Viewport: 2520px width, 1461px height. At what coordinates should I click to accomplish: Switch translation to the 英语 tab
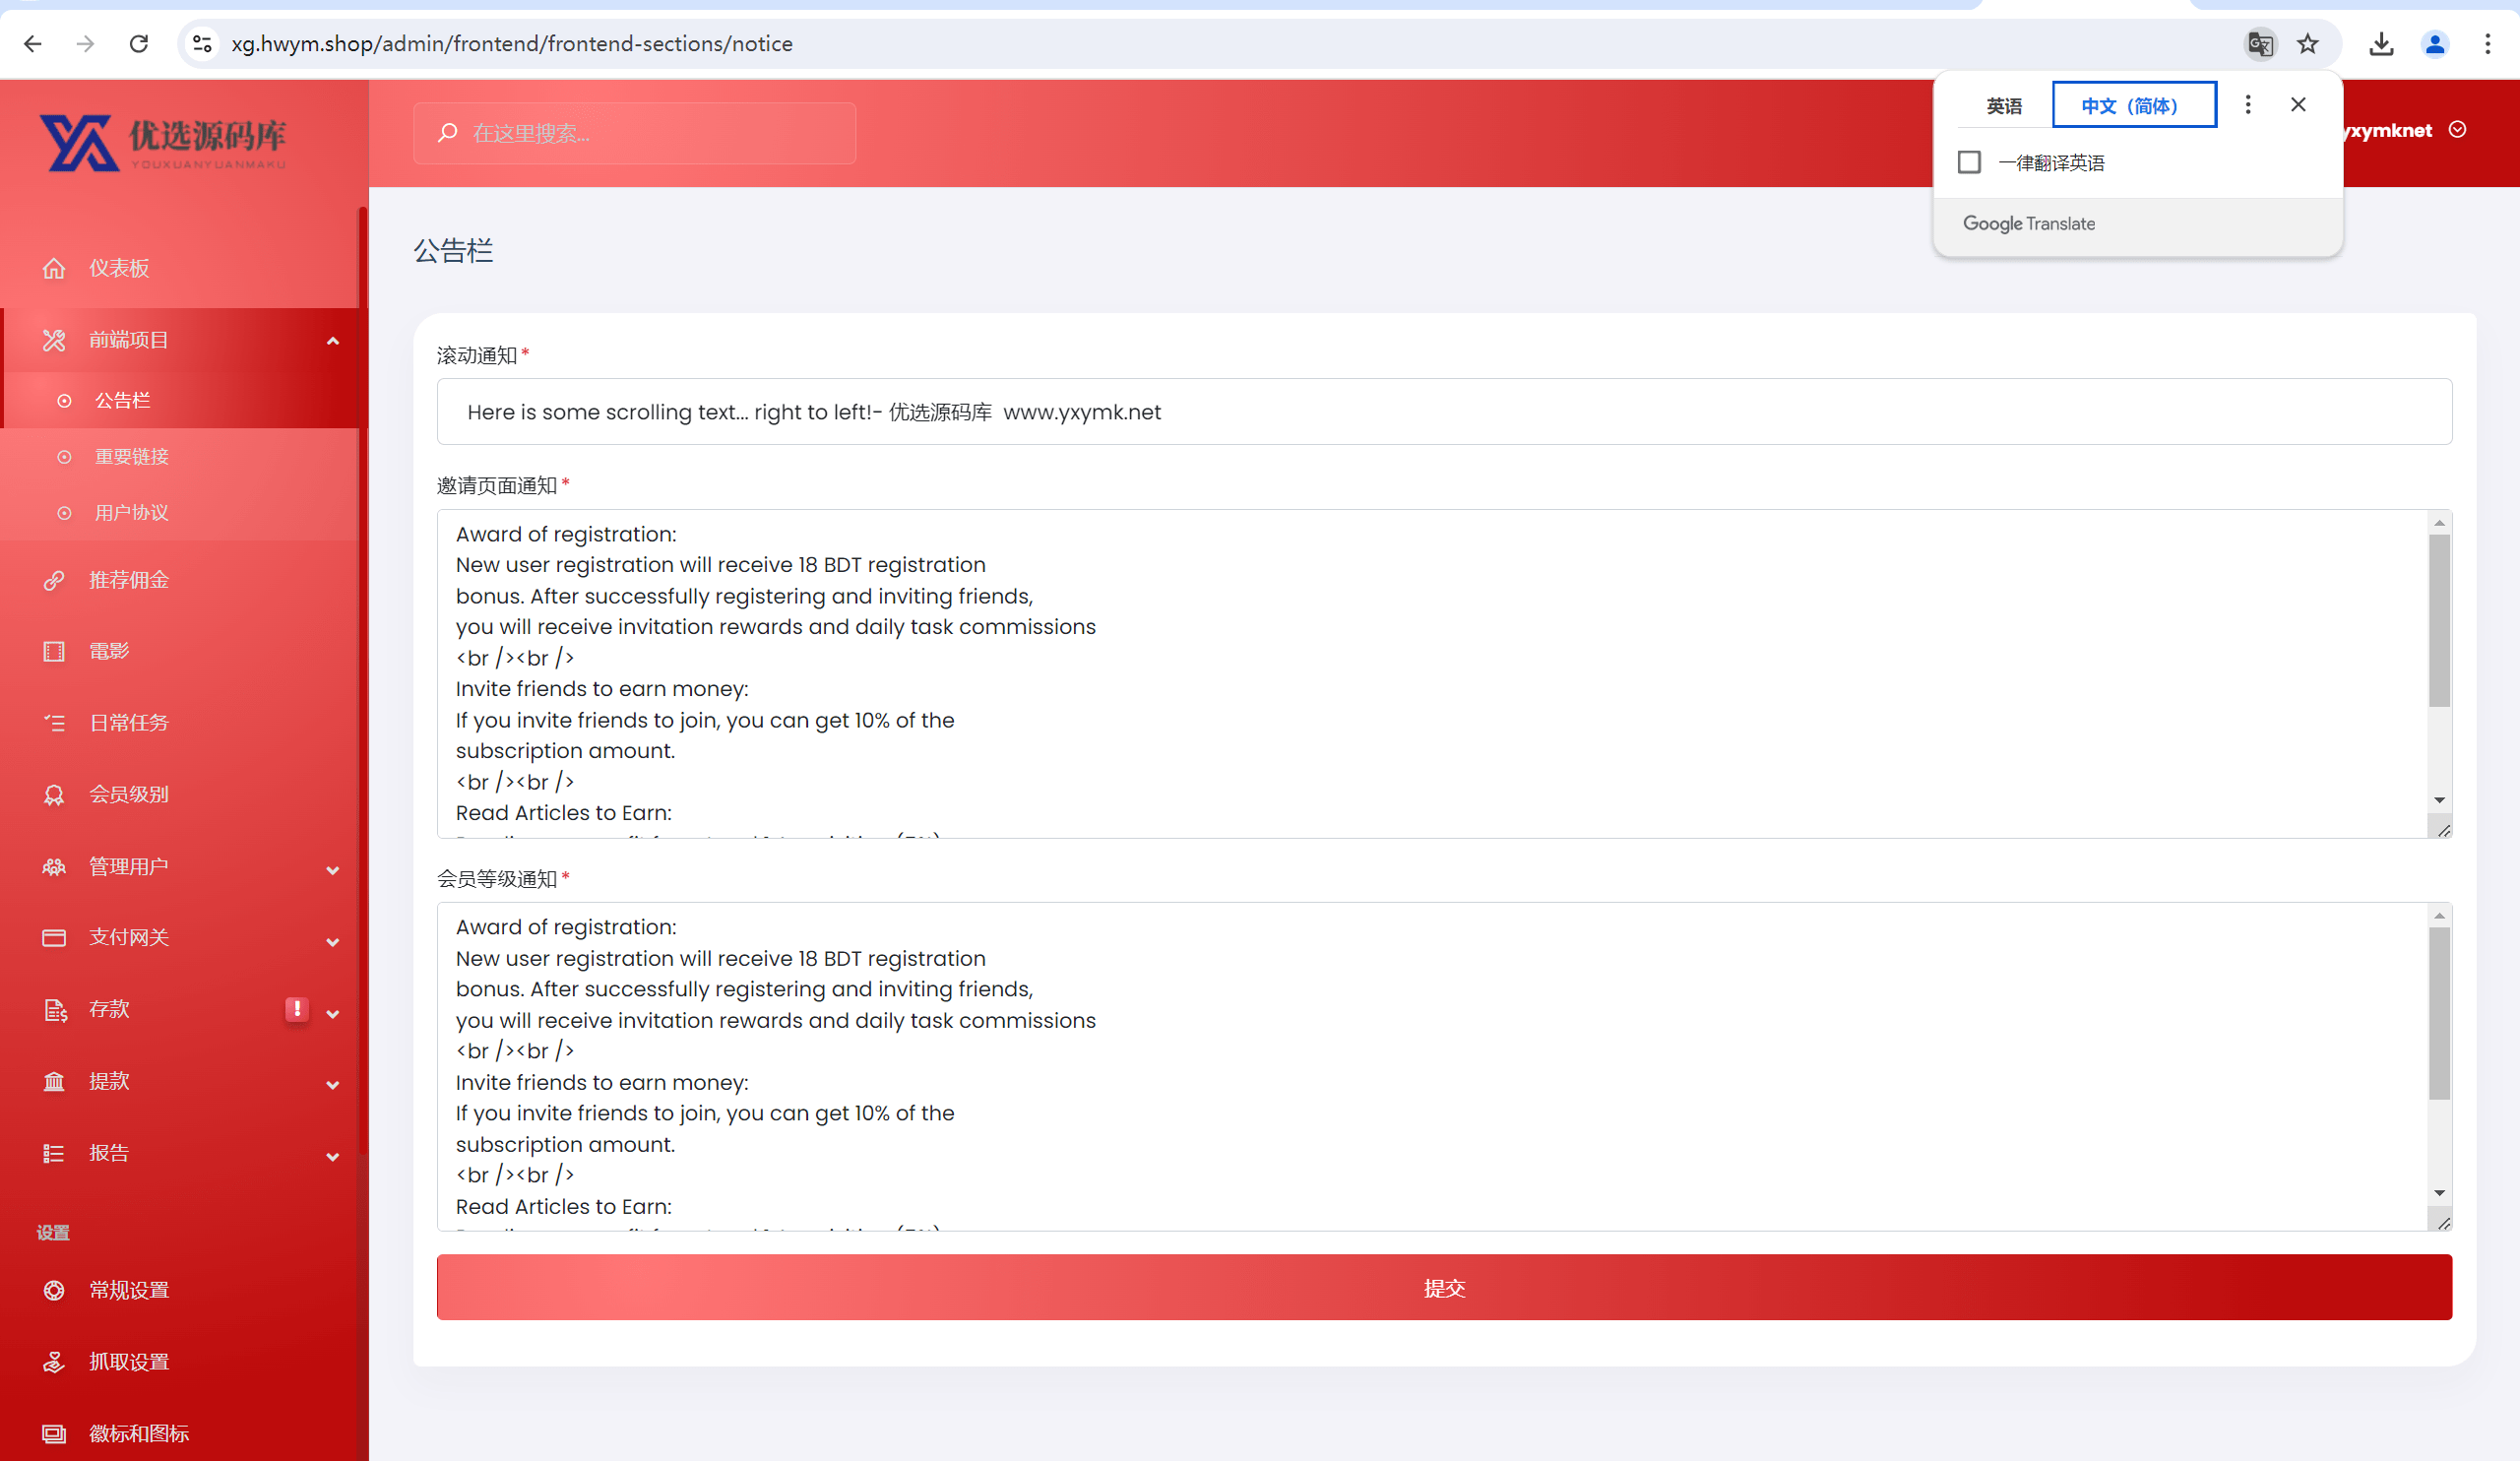[x=2004, y=105]
